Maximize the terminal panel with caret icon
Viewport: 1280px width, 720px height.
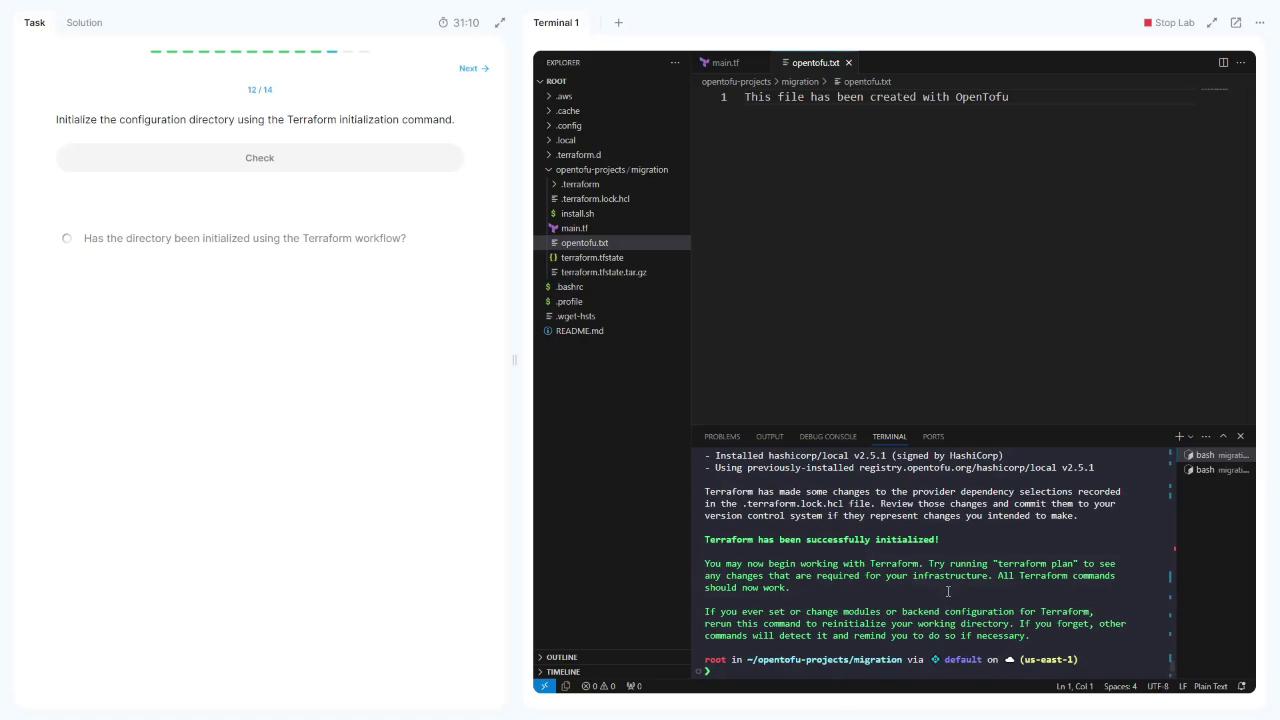point(1223,436)
